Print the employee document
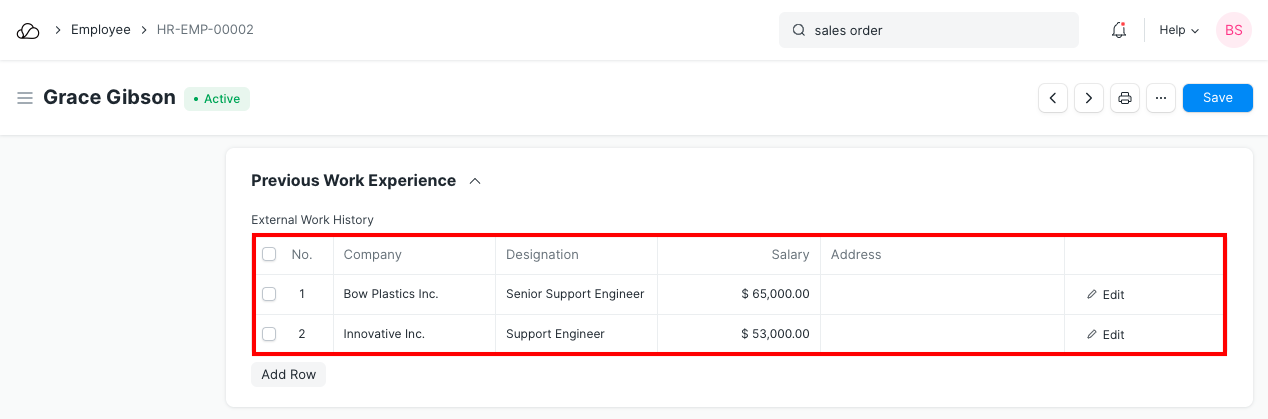The width and height of the screenshot is (1268, 419). [1125, 98]
